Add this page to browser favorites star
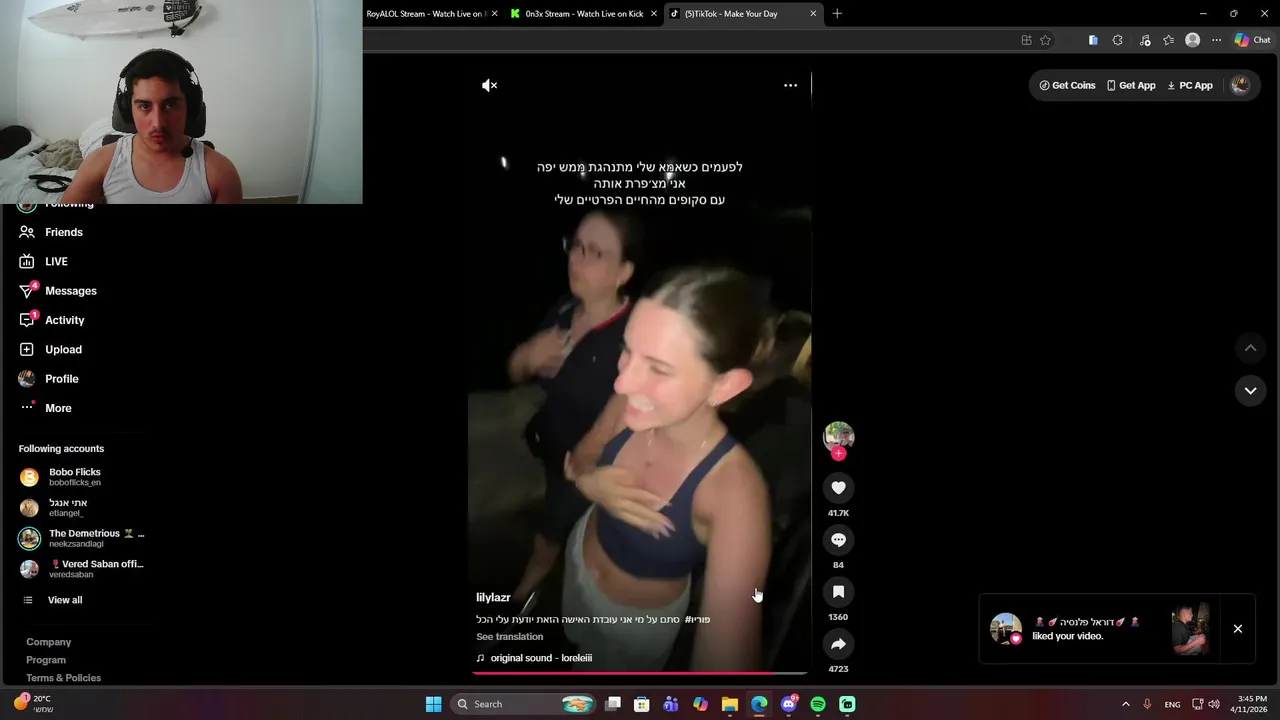 pyautogui.click(x=1045, y=40)
